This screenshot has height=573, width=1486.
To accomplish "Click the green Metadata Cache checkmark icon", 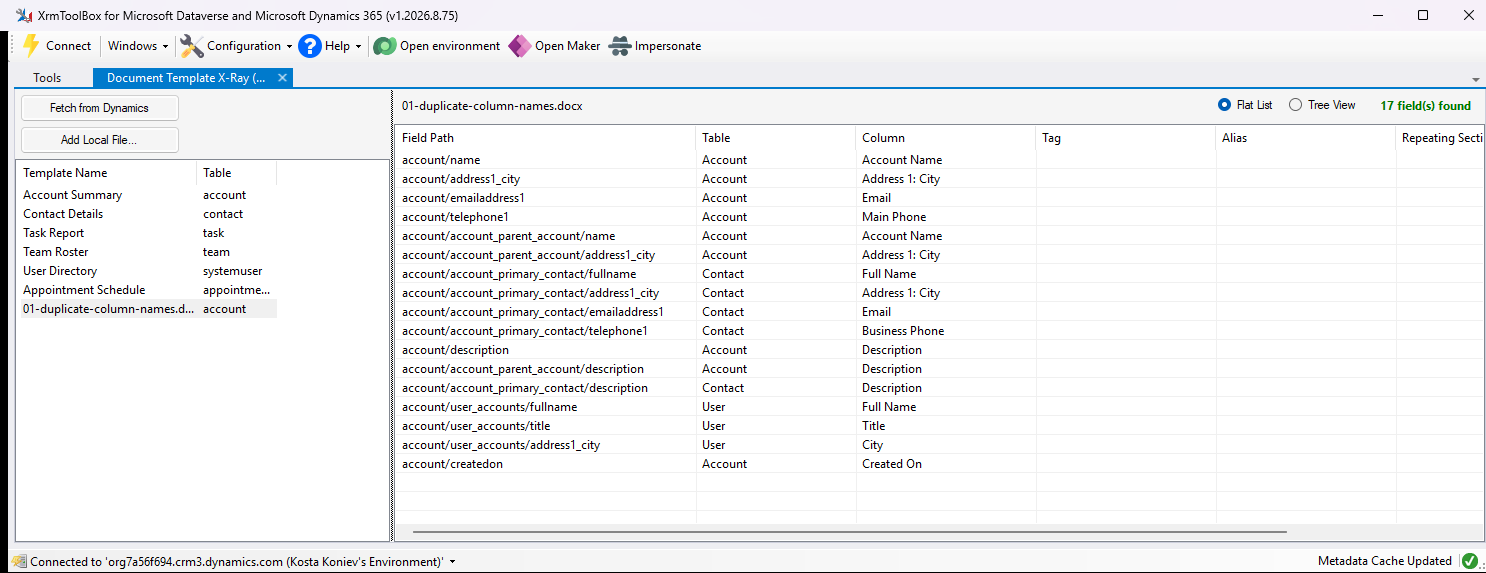I will pyautogui.click(x=1469, y=561).
